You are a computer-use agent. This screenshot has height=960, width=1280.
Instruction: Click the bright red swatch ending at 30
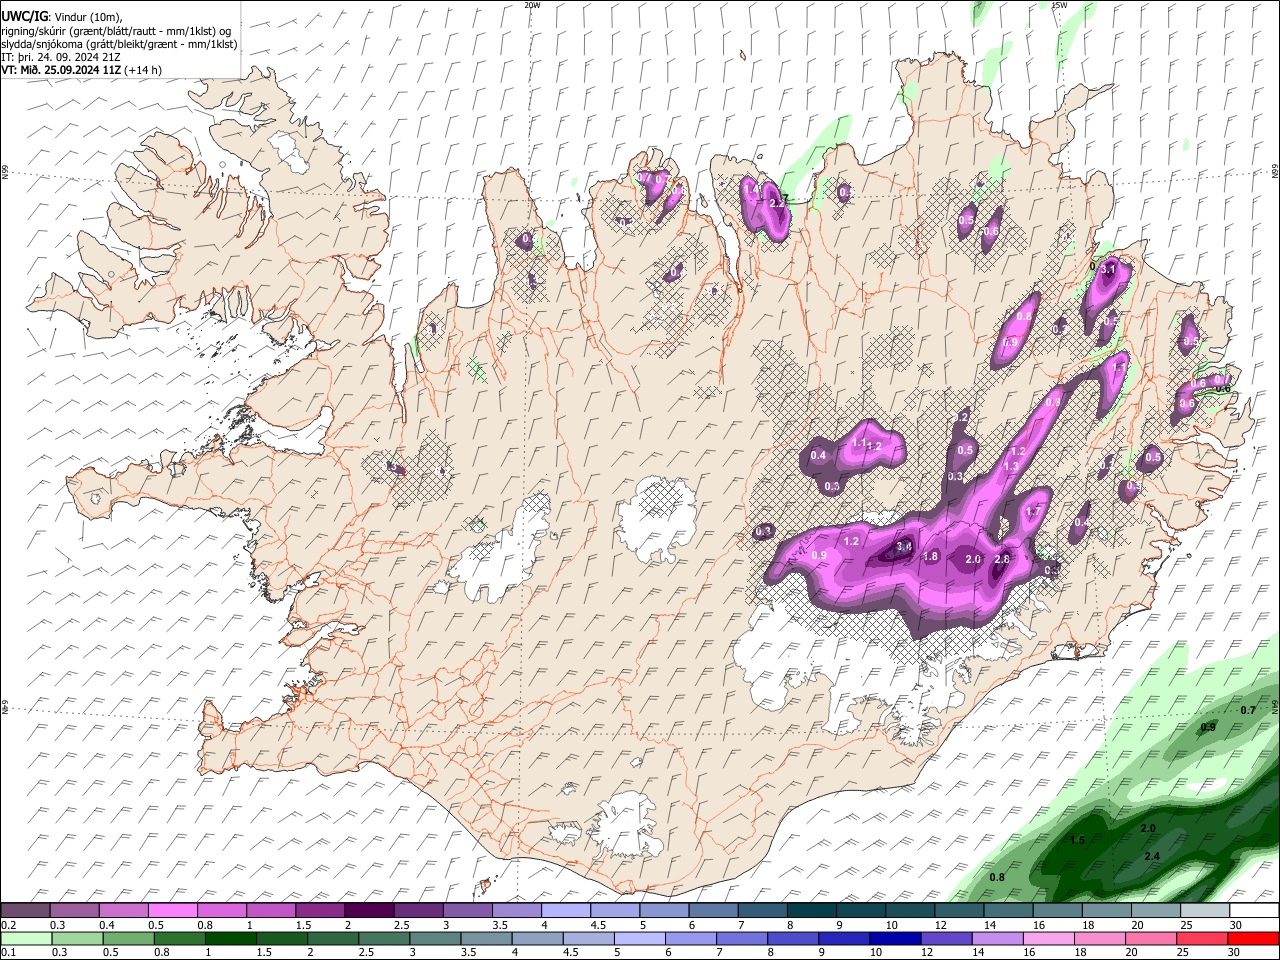pos(1254,939)
